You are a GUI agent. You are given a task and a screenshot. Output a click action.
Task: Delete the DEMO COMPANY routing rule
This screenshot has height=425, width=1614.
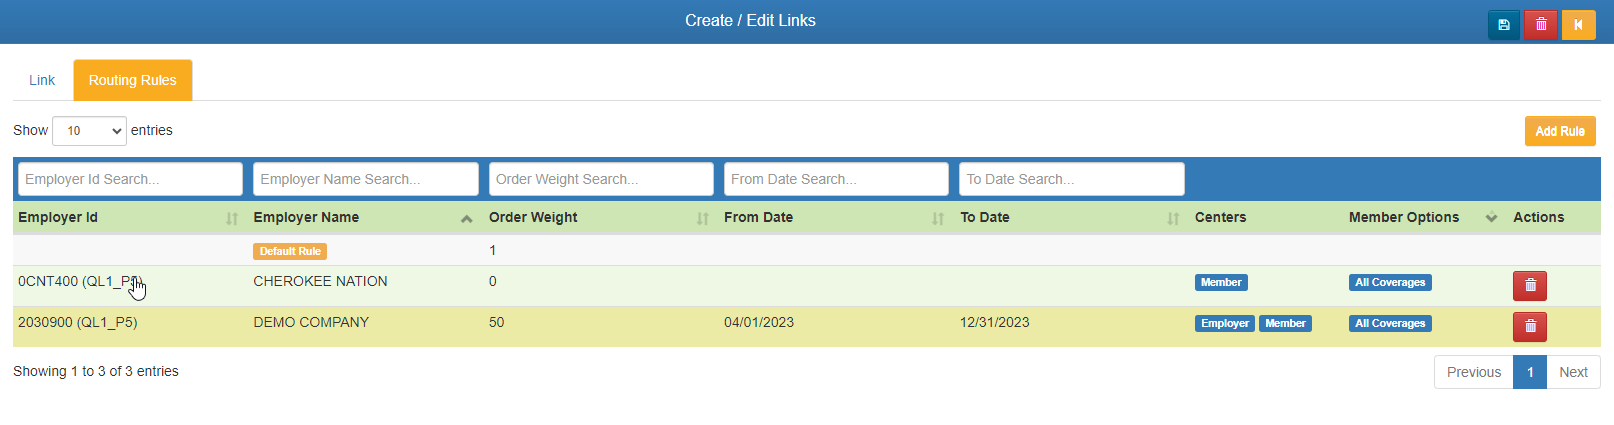point(1530,326)
